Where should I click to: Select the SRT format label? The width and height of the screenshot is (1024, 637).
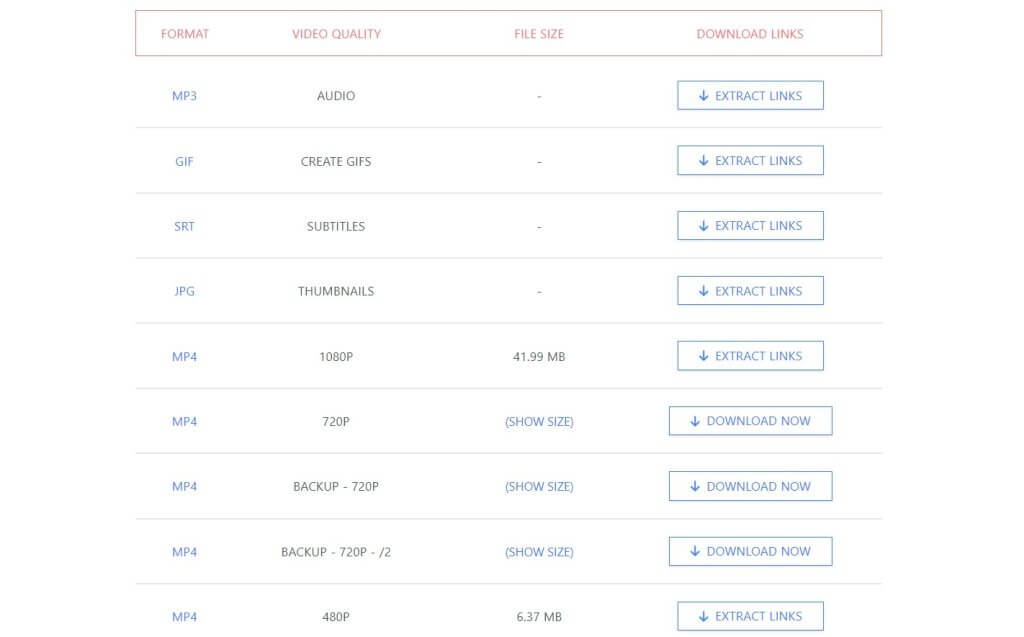pyautogui.click(x=185, y=226)
